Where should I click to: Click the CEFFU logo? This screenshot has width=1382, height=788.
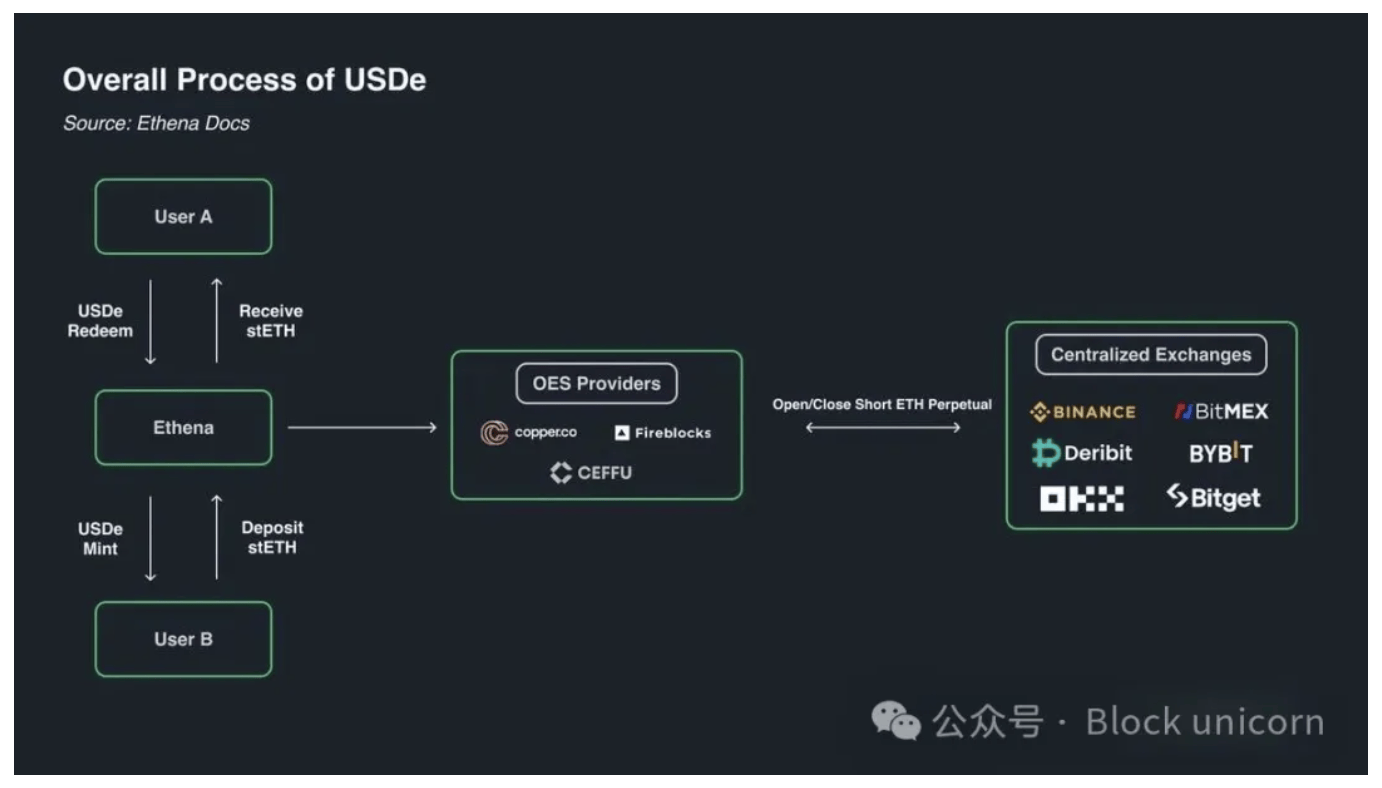click(591, 473)
